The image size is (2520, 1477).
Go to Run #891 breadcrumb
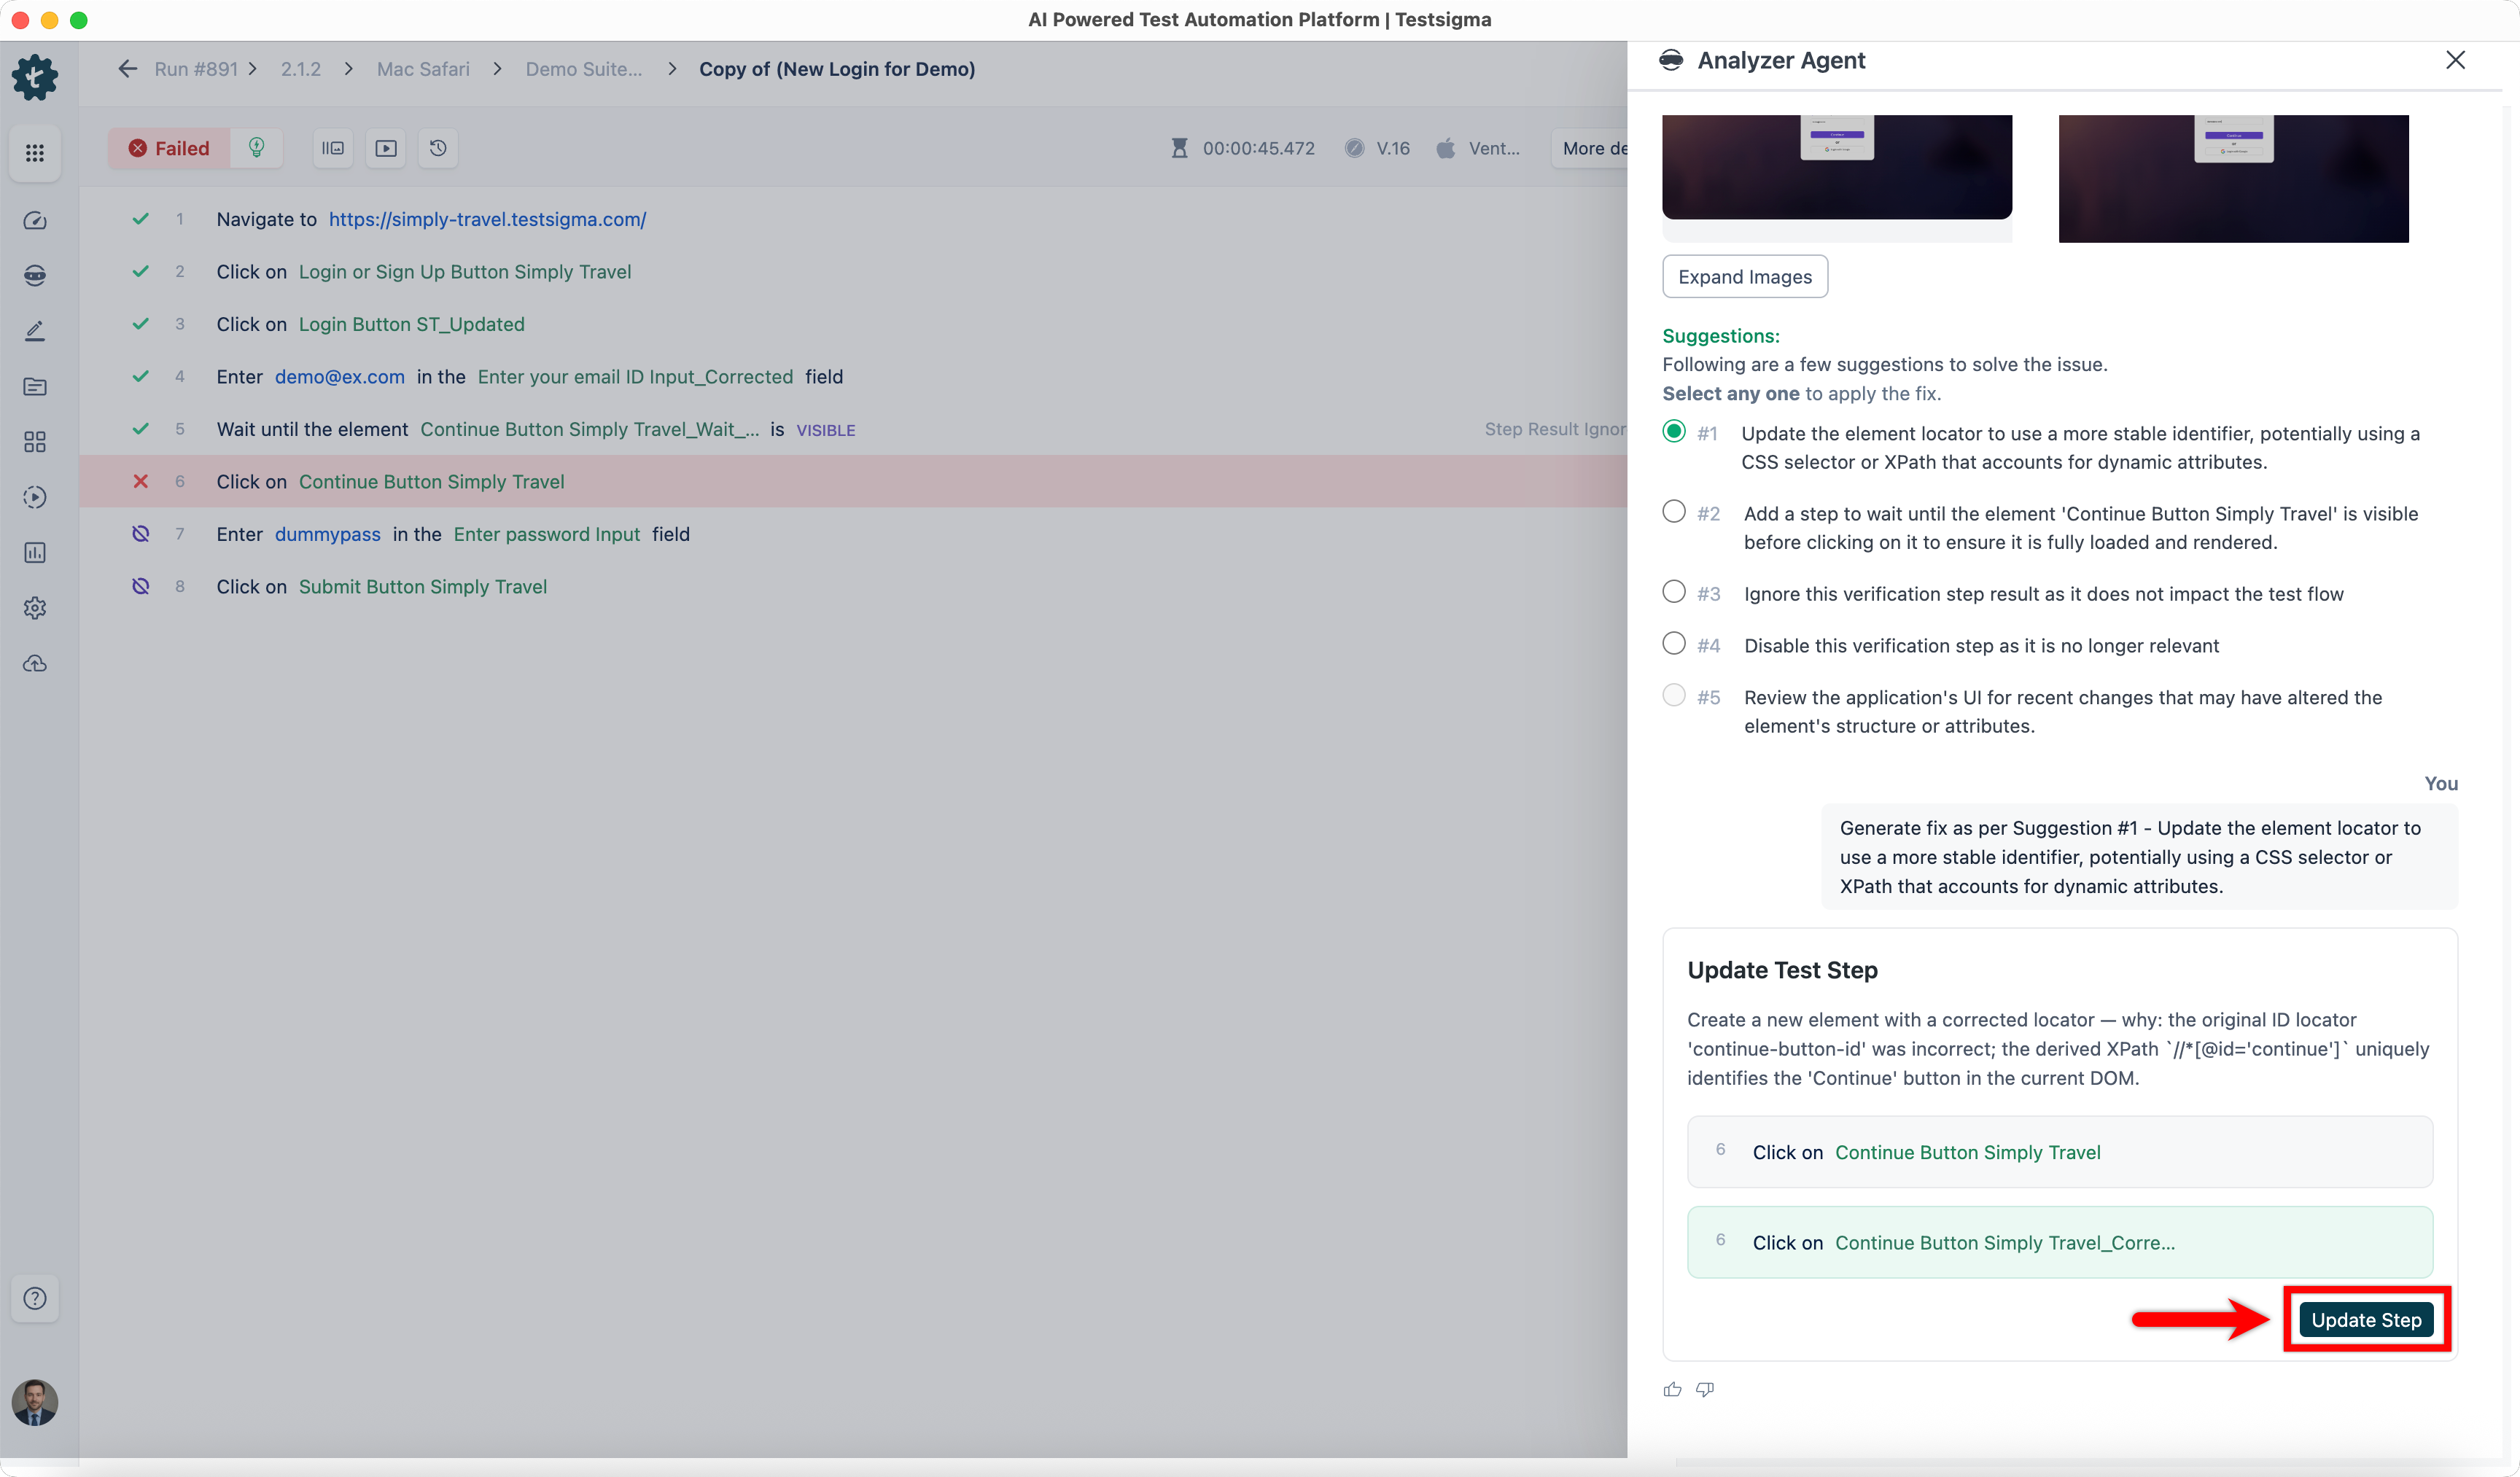pyautogui.click(x=196, y=69)
